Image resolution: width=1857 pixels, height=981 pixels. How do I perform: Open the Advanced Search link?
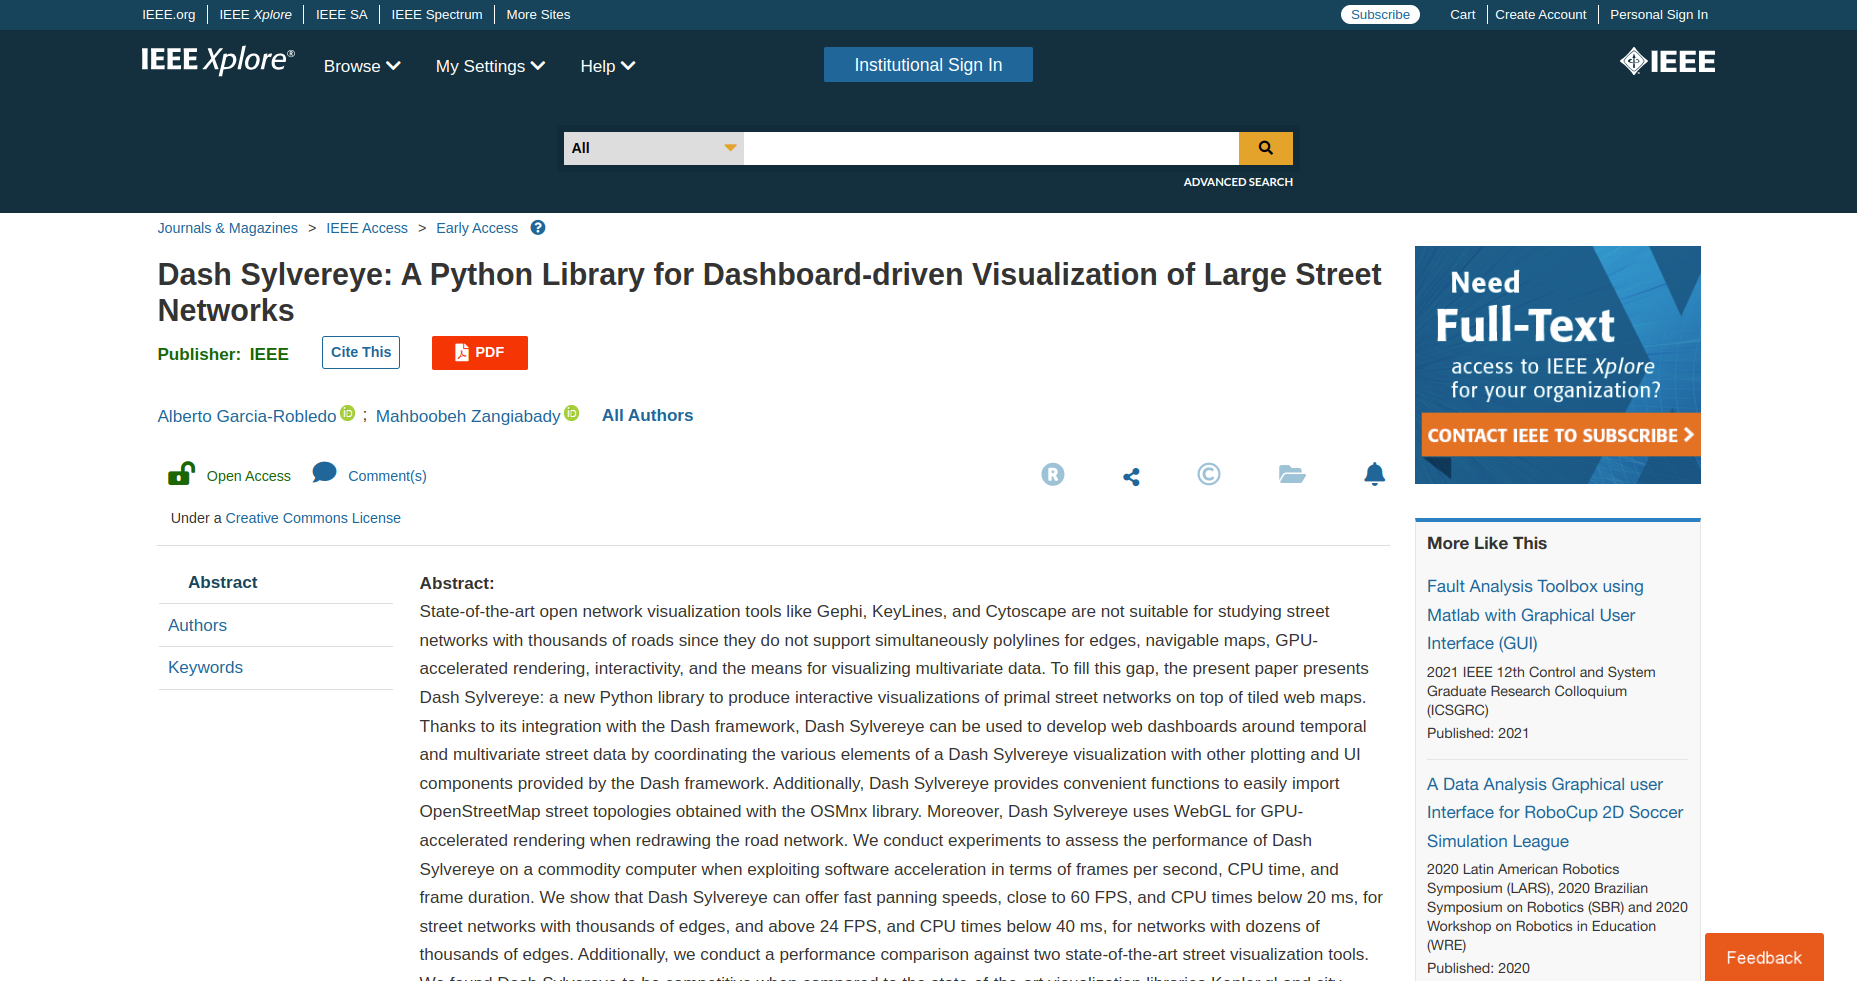pos(1238,182)
